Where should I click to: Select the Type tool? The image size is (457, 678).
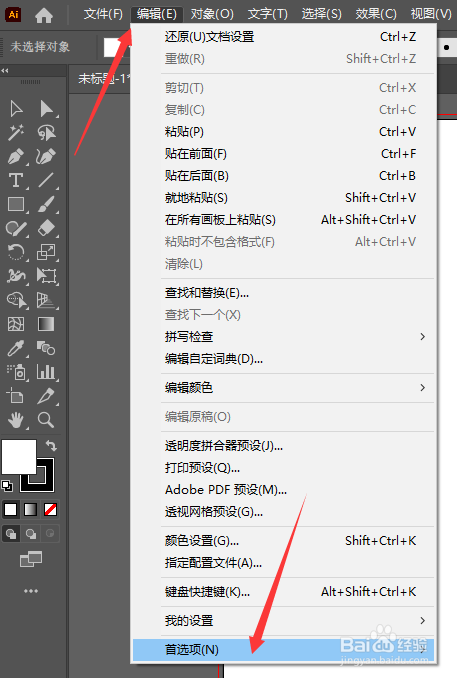[x=16, y=180]
